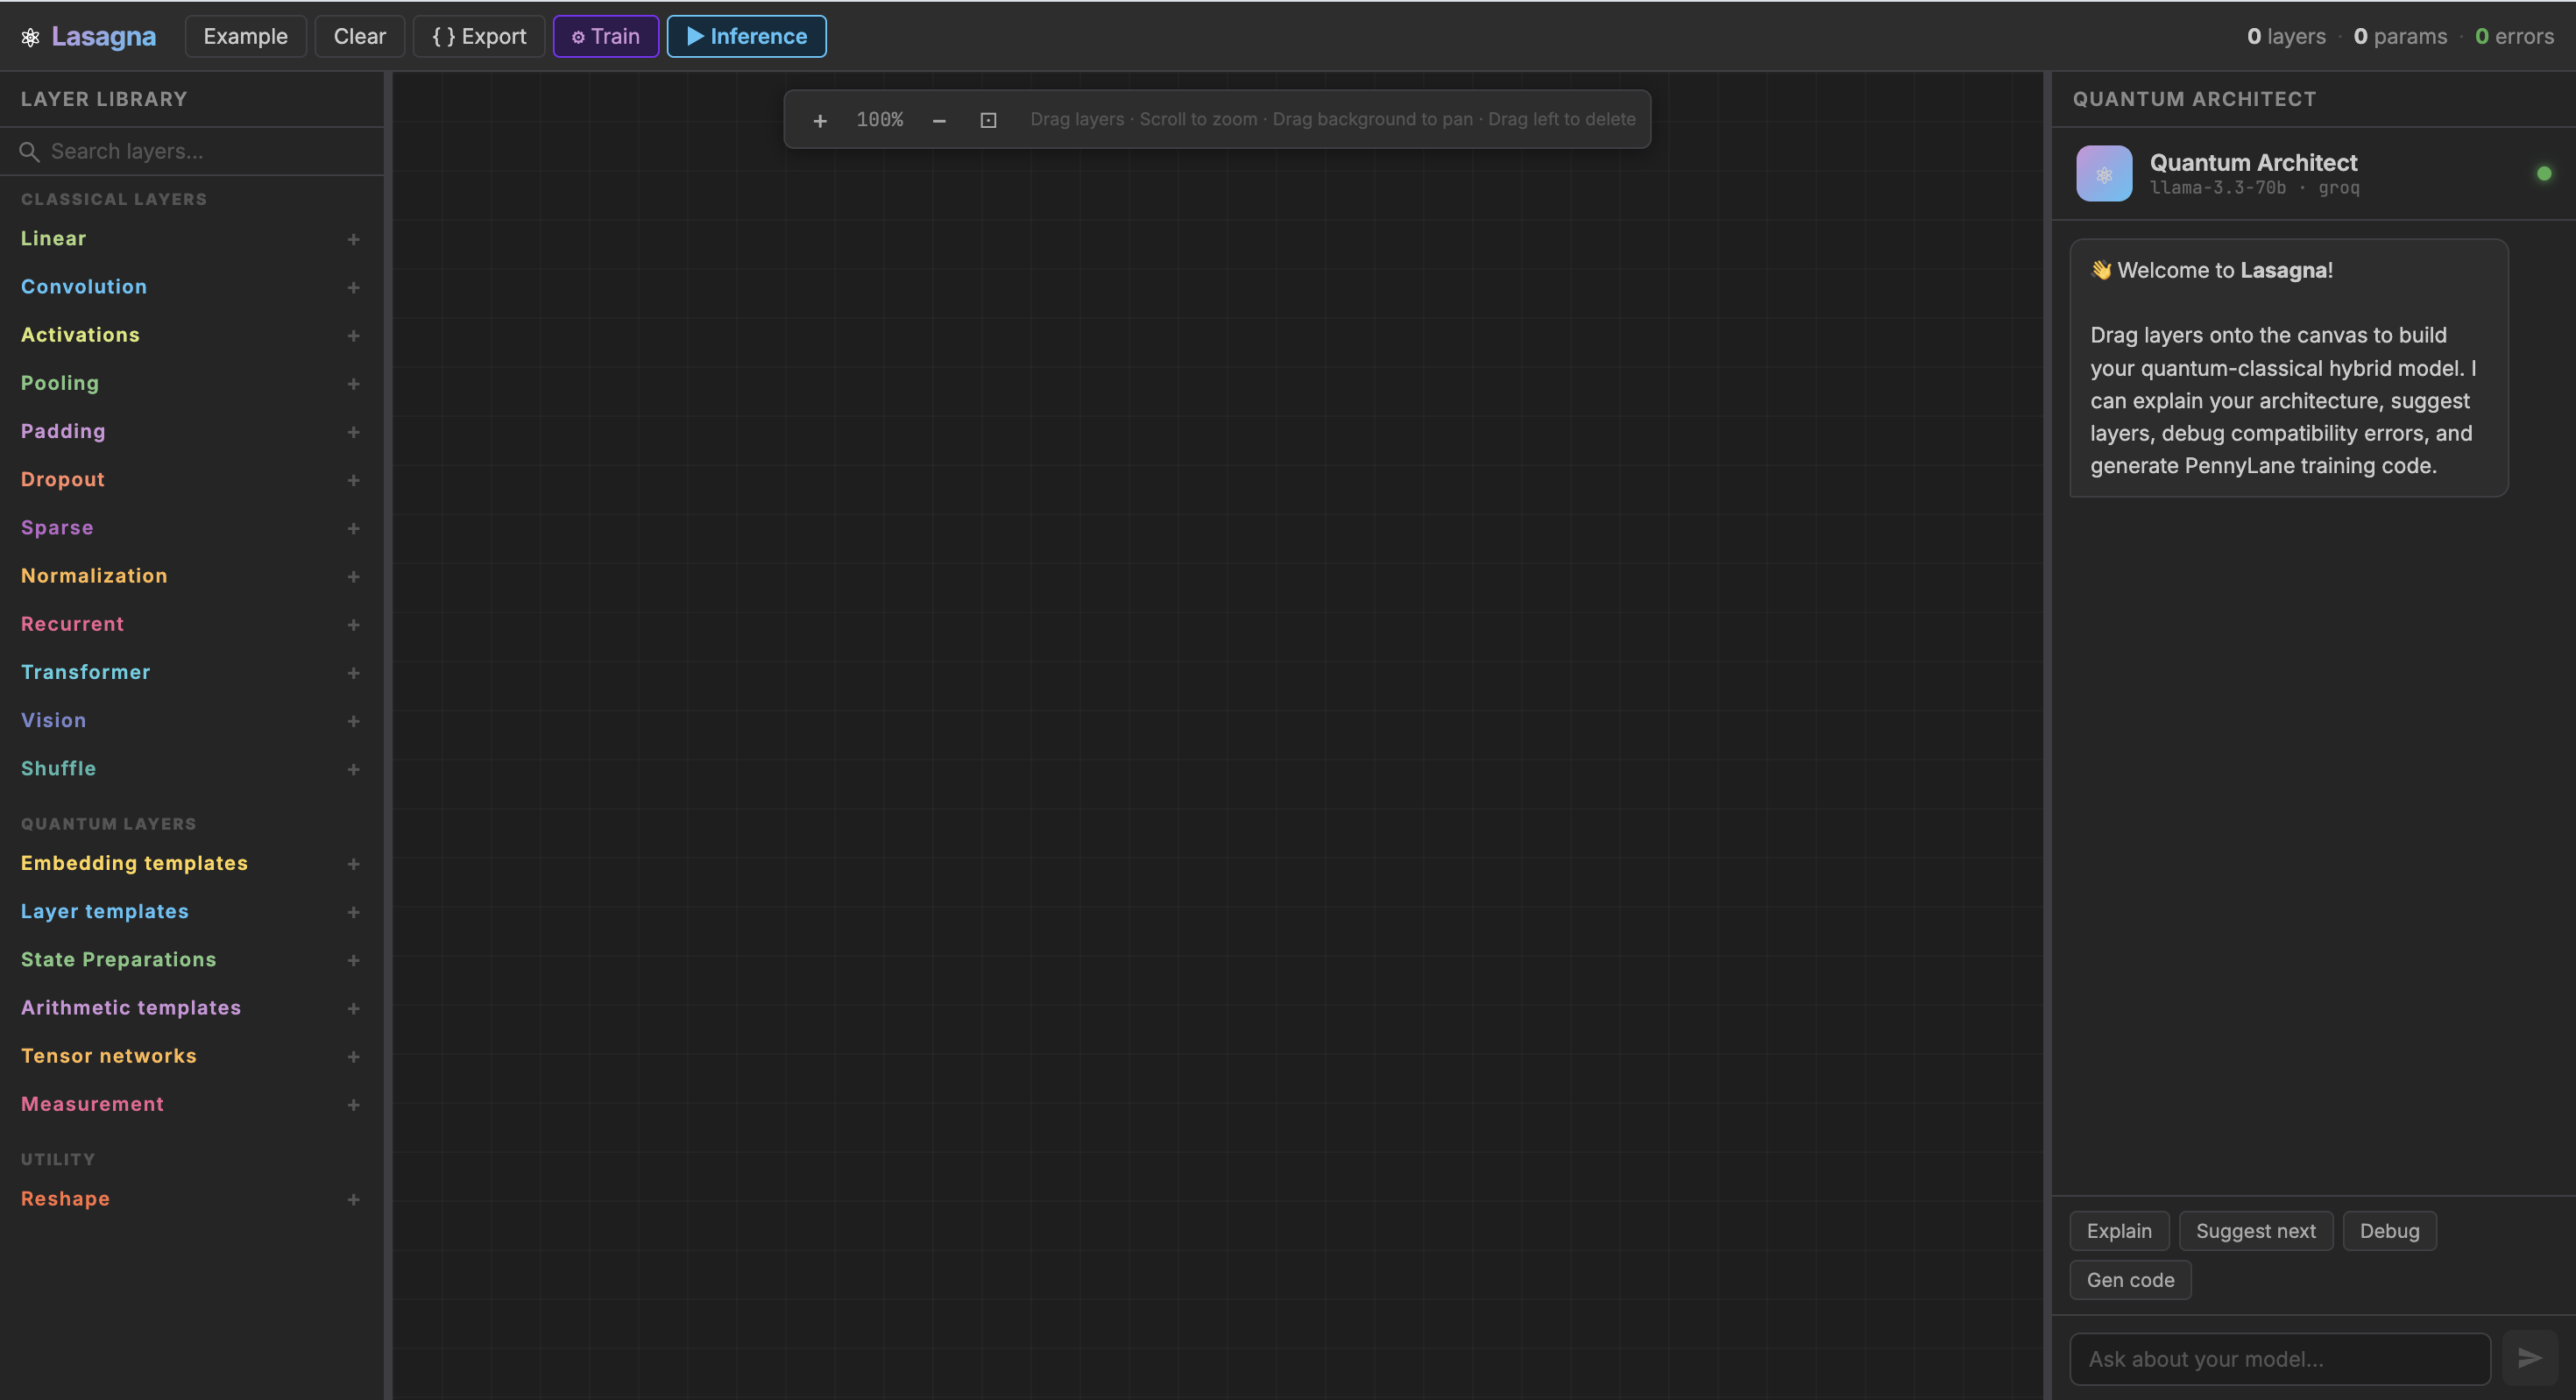Image resolution: width=2576 pixels, height=1400 pixels.
Task: Expand Convolution with its plus icon
Action: pos(353,287)
